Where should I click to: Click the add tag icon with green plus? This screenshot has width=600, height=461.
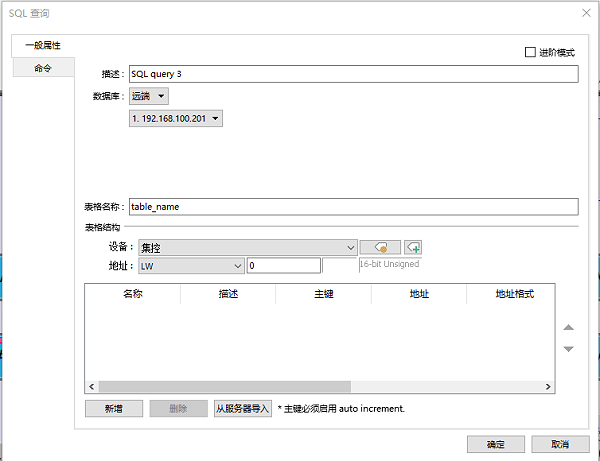pyautogui.click(x=413, y=247)
